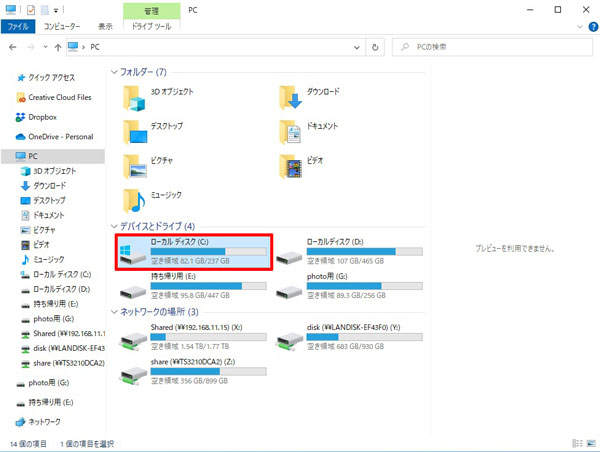Select ネットワーク in the navigation pane
This screenshot has height=452, width=600.
(x=38, y=422)
